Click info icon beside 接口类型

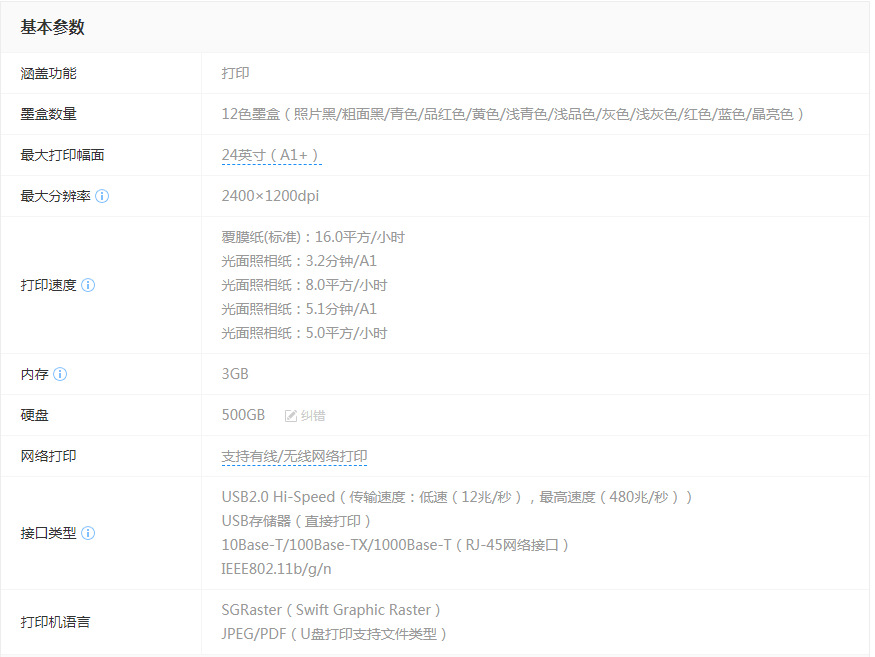tap(88, 533)
